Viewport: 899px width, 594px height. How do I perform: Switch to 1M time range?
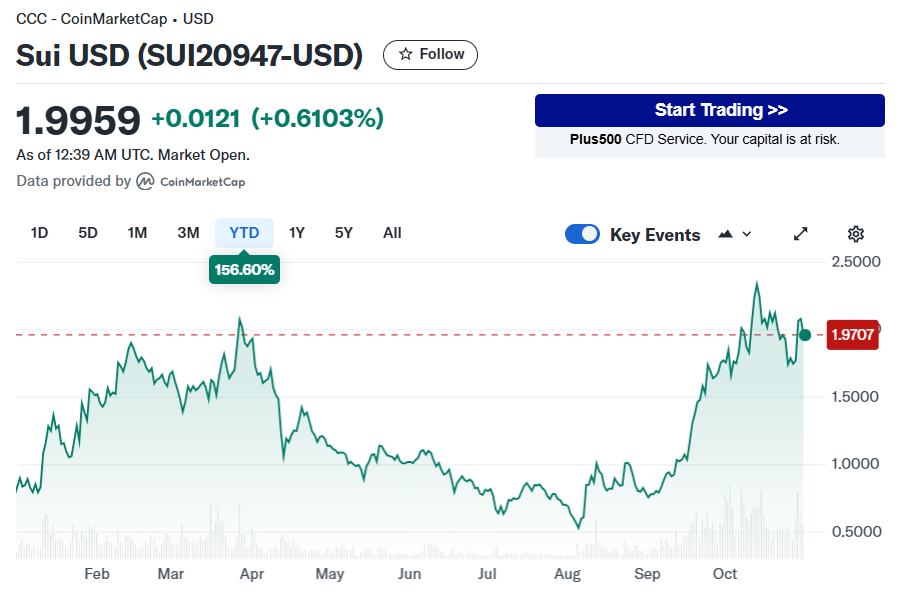[x=137, y=233]
